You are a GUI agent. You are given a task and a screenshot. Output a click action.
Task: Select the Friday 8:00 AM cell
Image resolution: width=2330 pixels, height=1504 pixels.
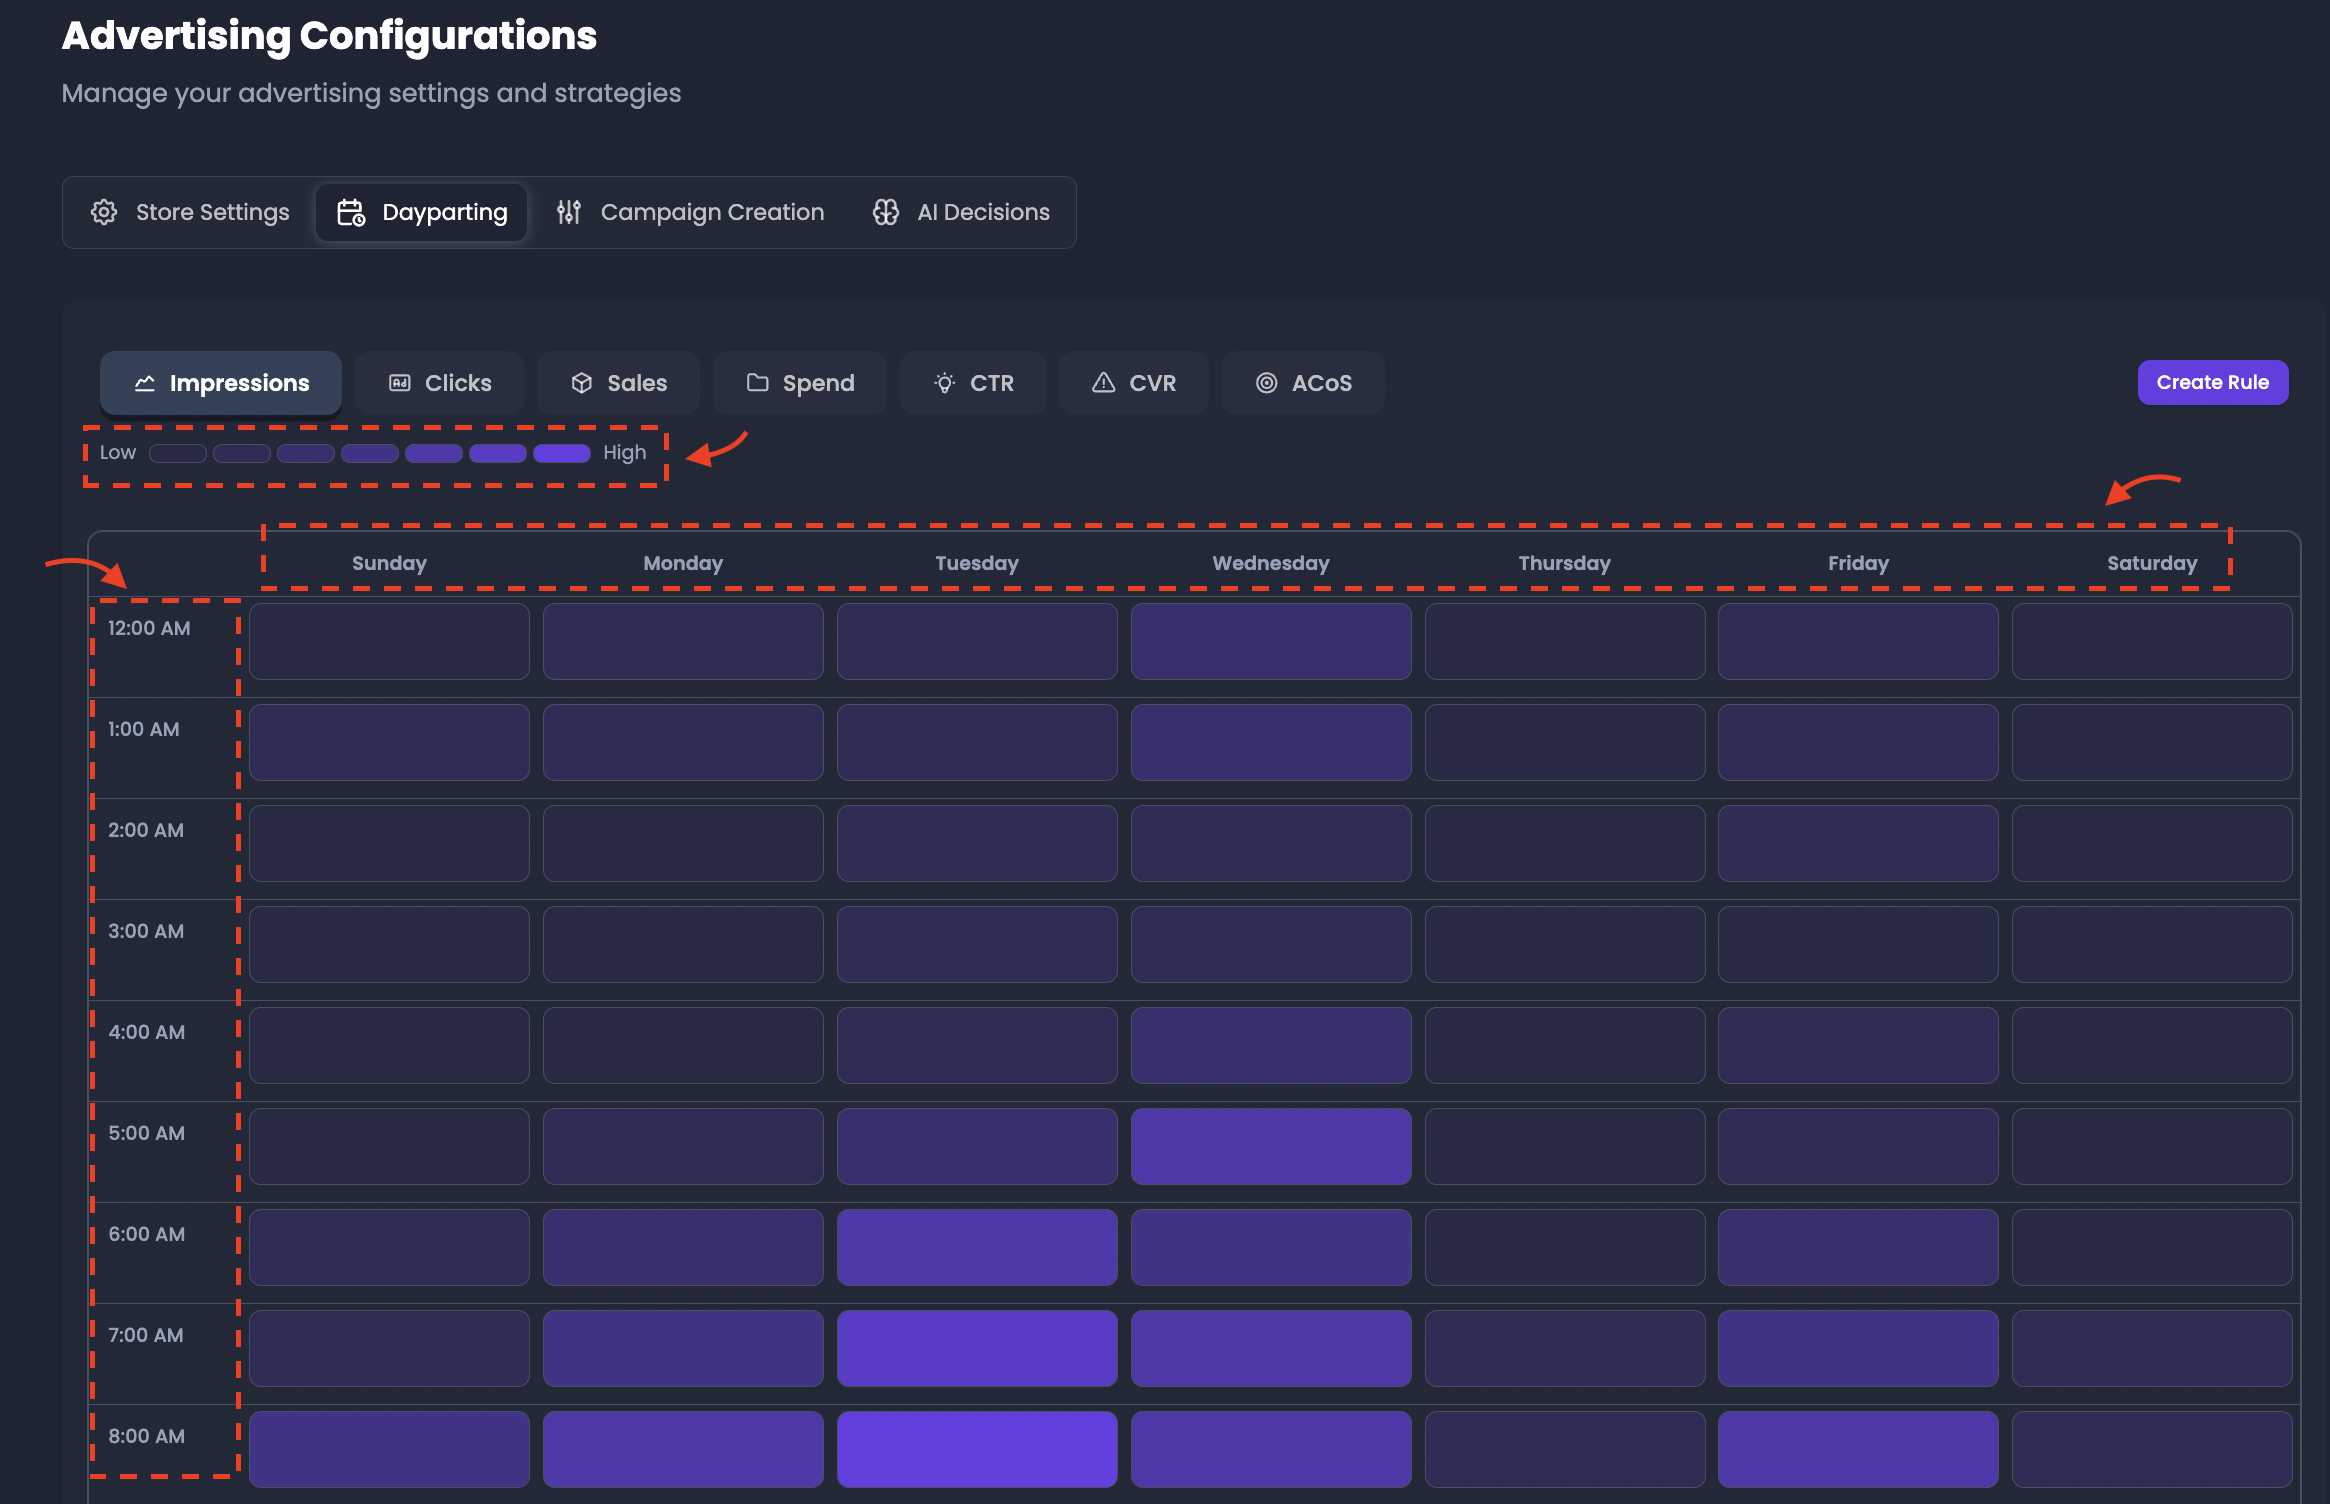(1858, 1449)
